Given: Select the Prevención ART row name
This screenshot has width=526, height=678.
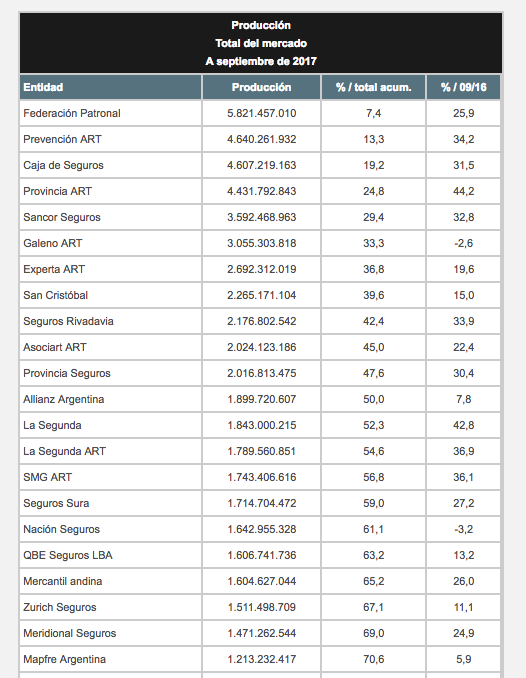Looking at the screenshot, I should point(62,139).
